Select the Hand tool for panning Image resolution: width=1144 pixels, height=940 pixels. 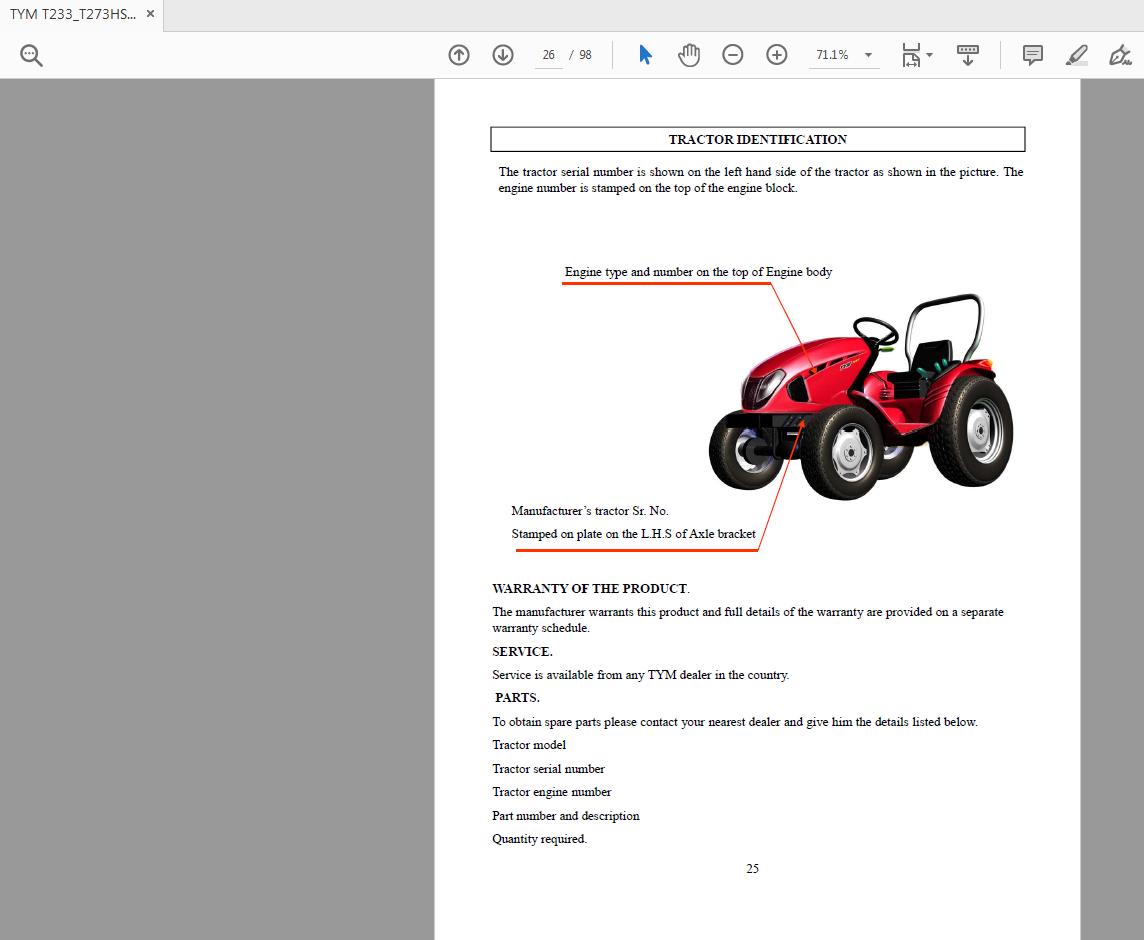(689, 55)
